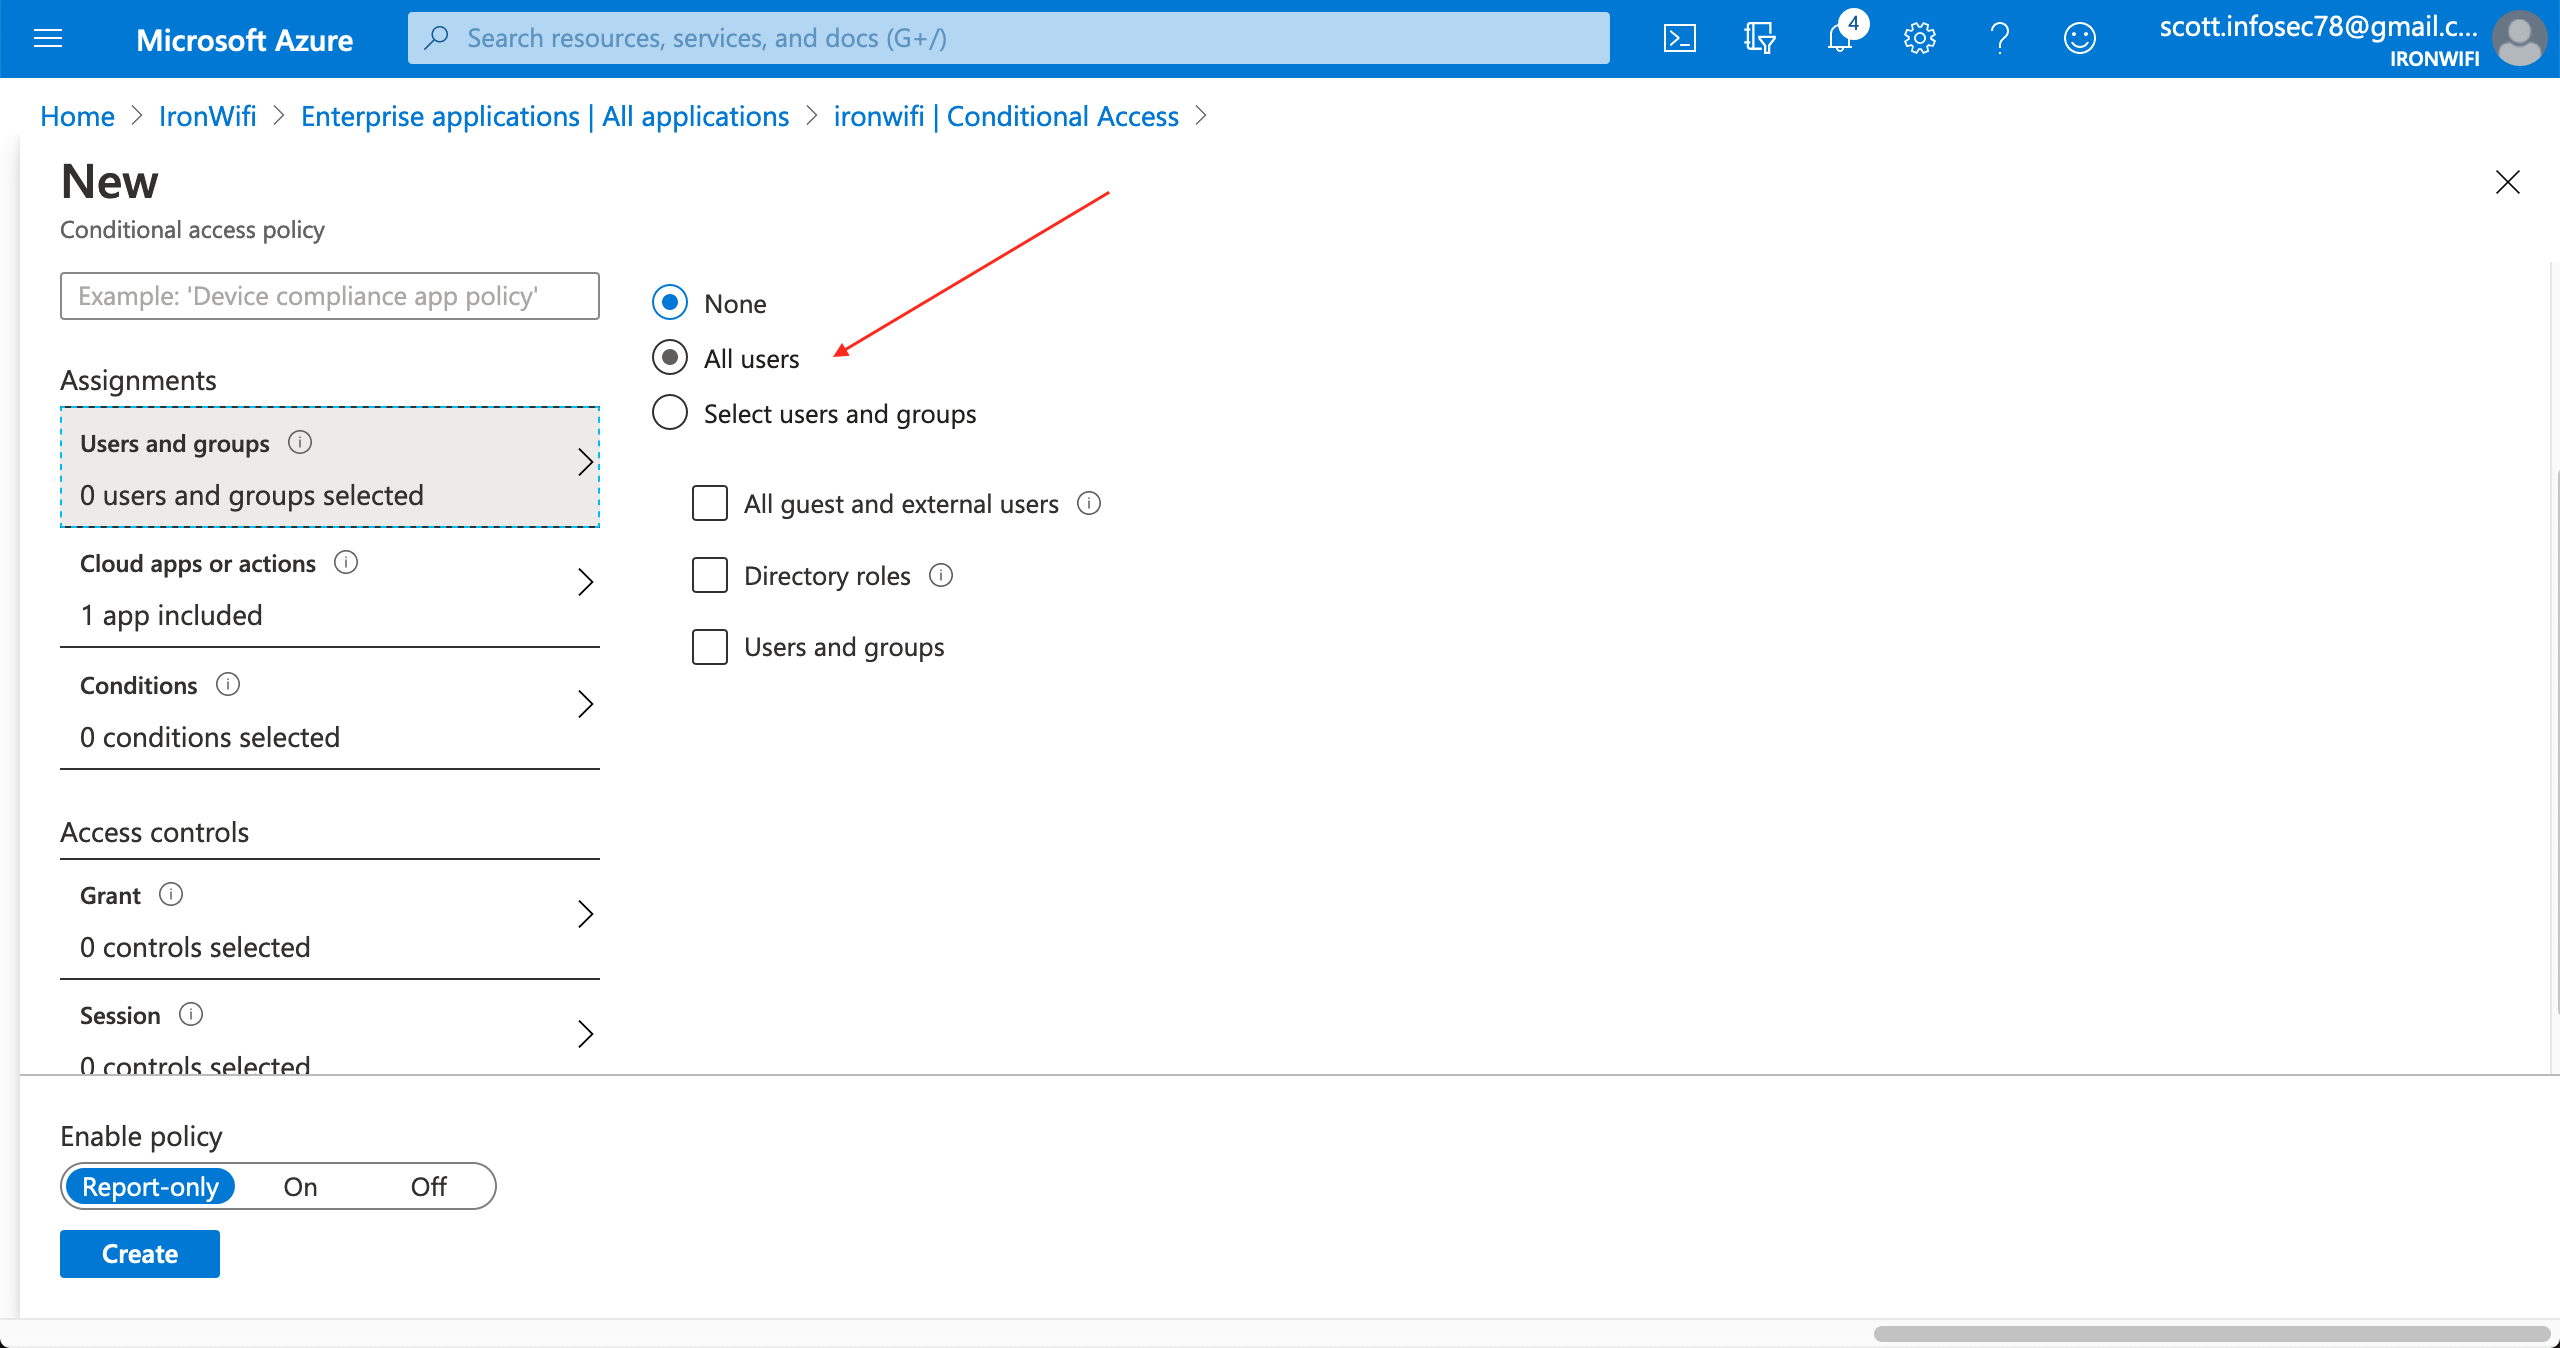Open the portal hamburger menu
Image resolution: width=2560 pixels, height=1348 pixels.
pyautogui.click(x=48, y=38)
